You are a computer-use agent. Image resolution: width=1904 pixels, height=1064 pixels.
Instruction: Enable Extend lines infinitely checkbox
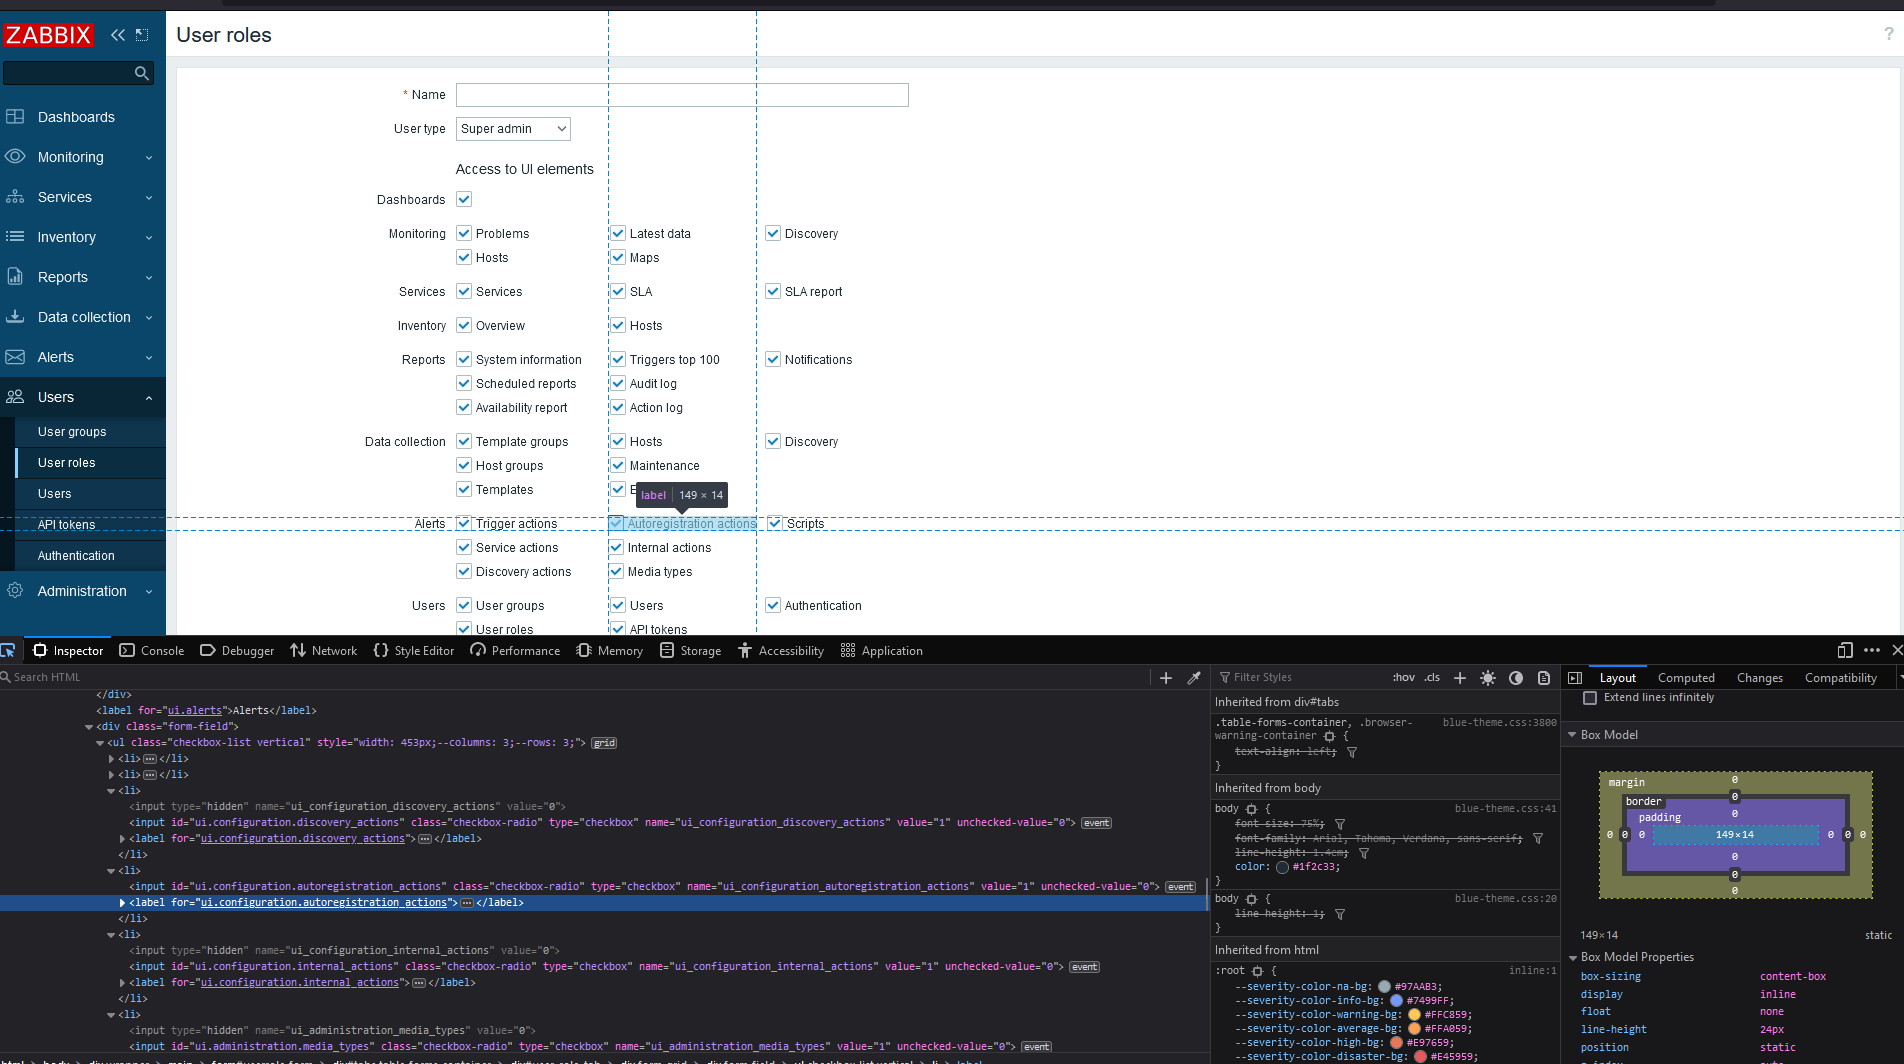coord(1590,698)
